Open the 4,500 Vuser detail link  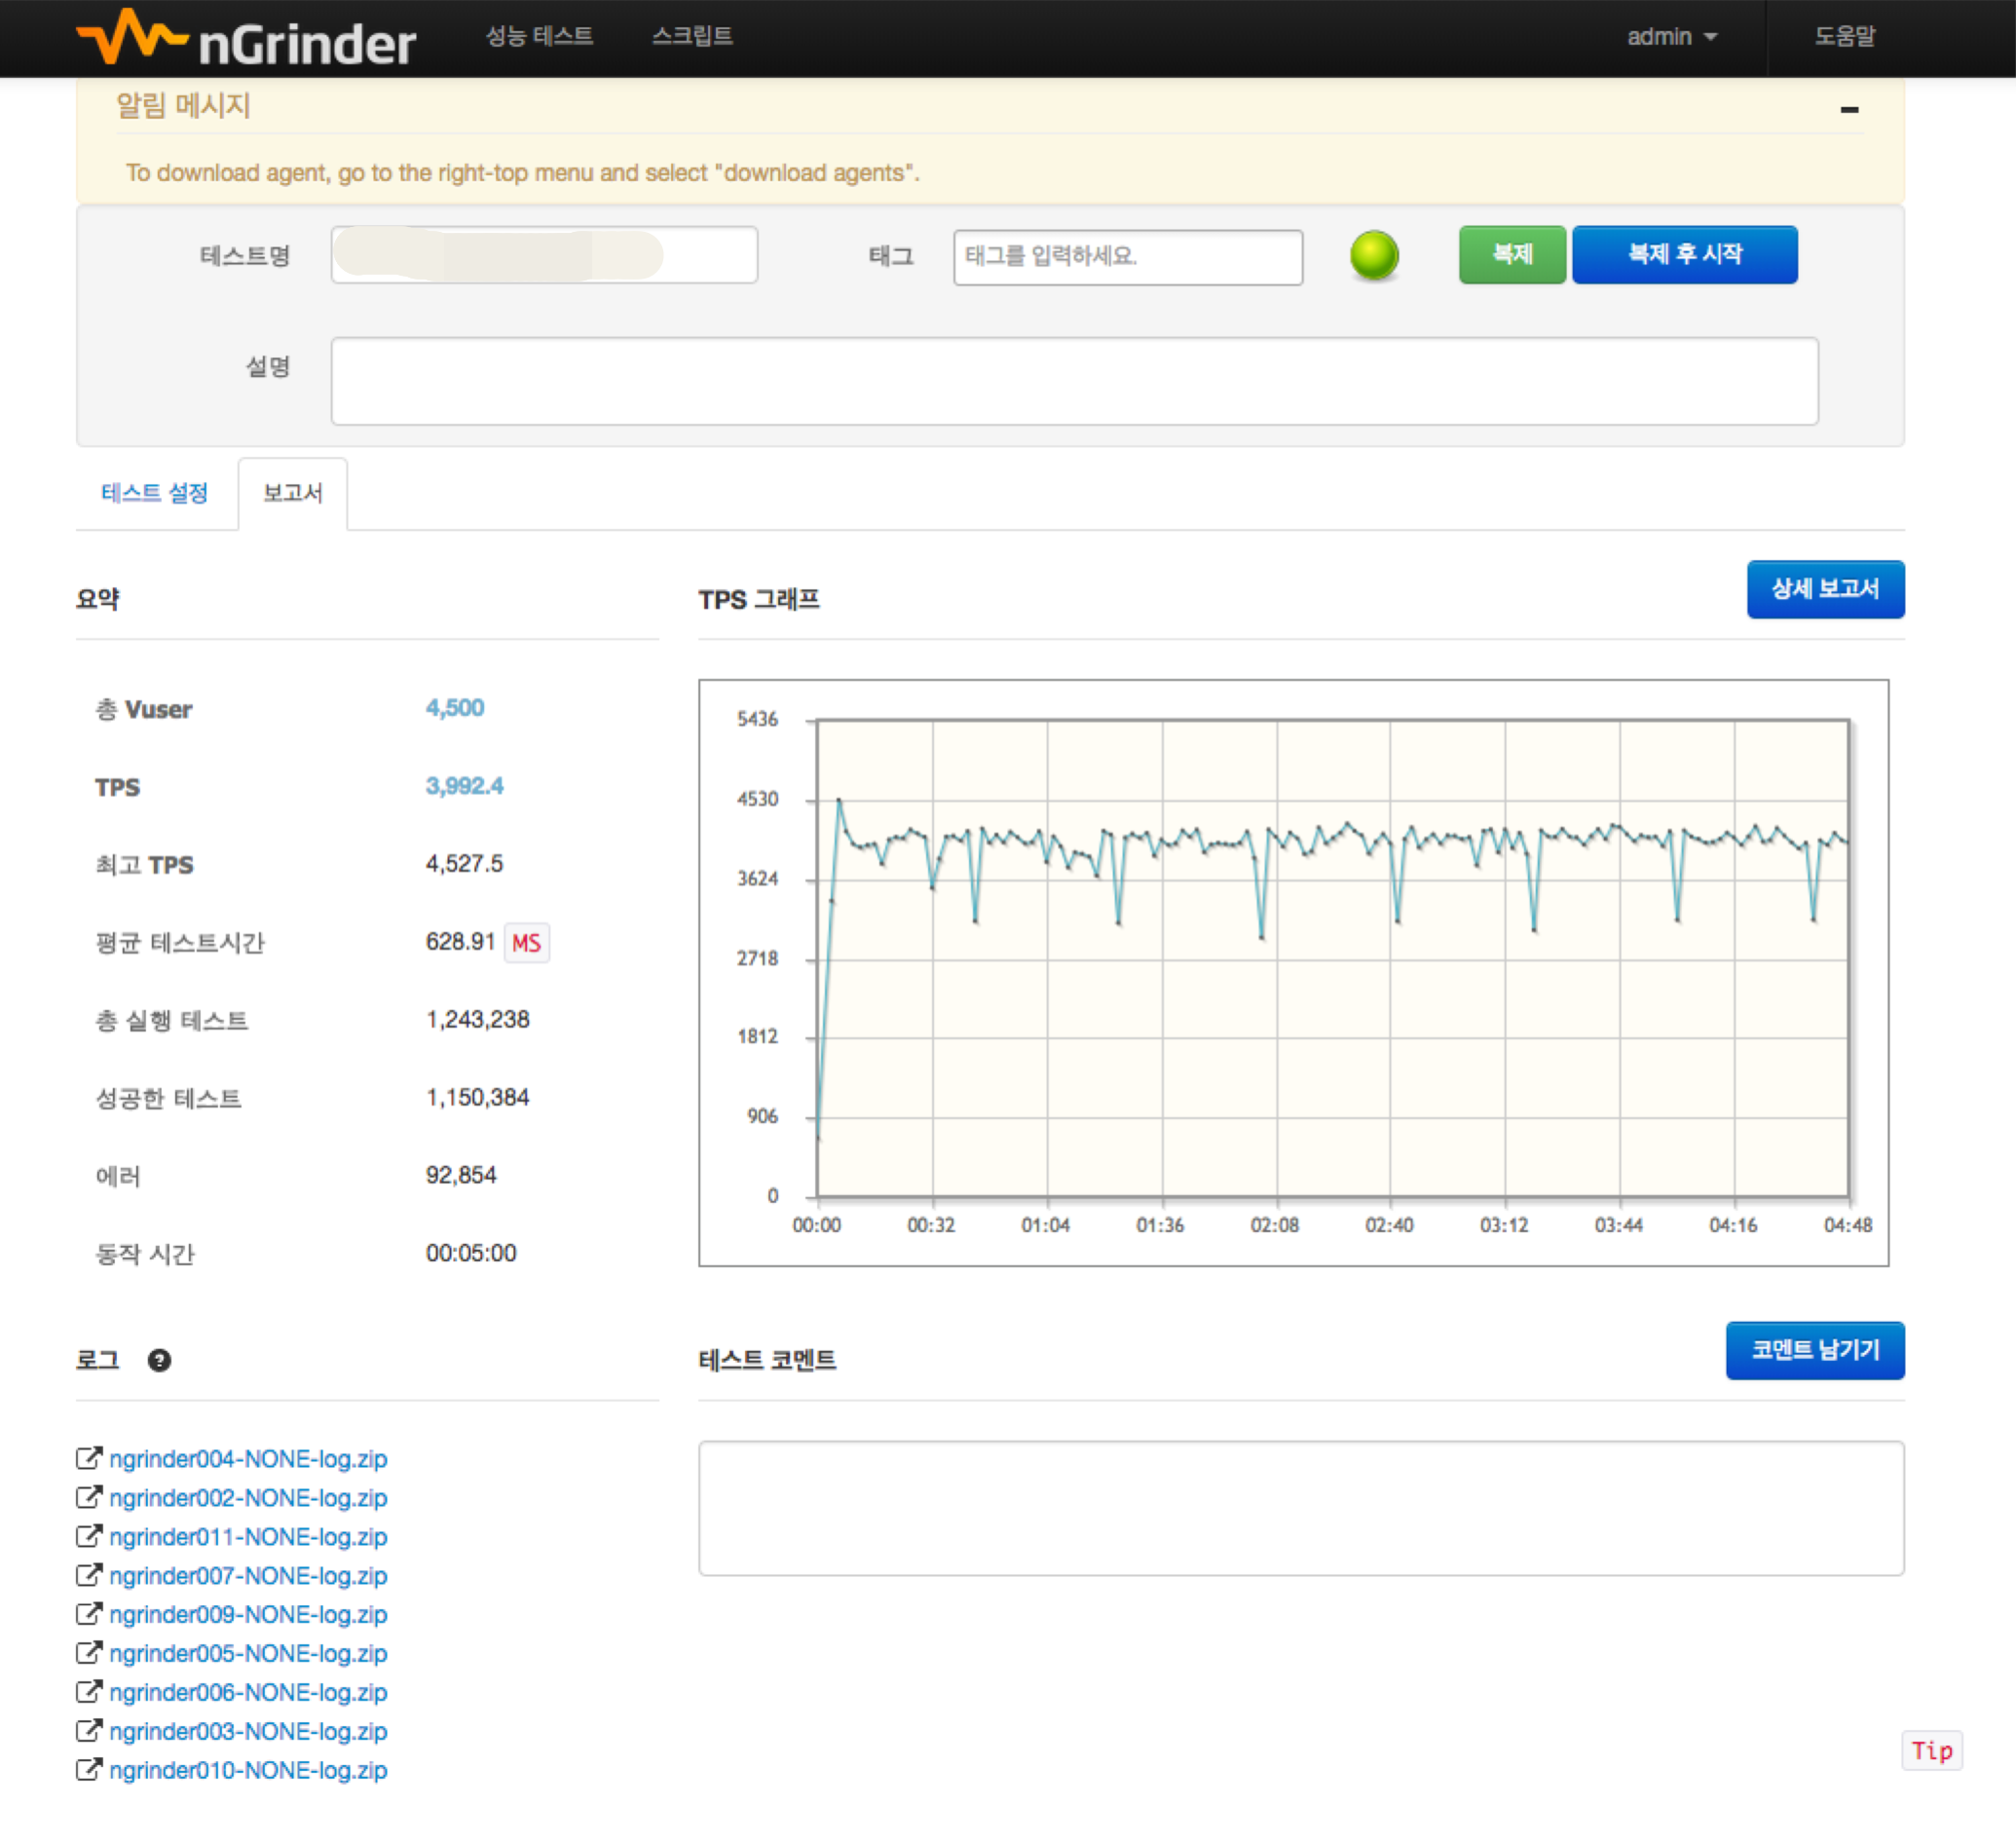coord(454,707)
